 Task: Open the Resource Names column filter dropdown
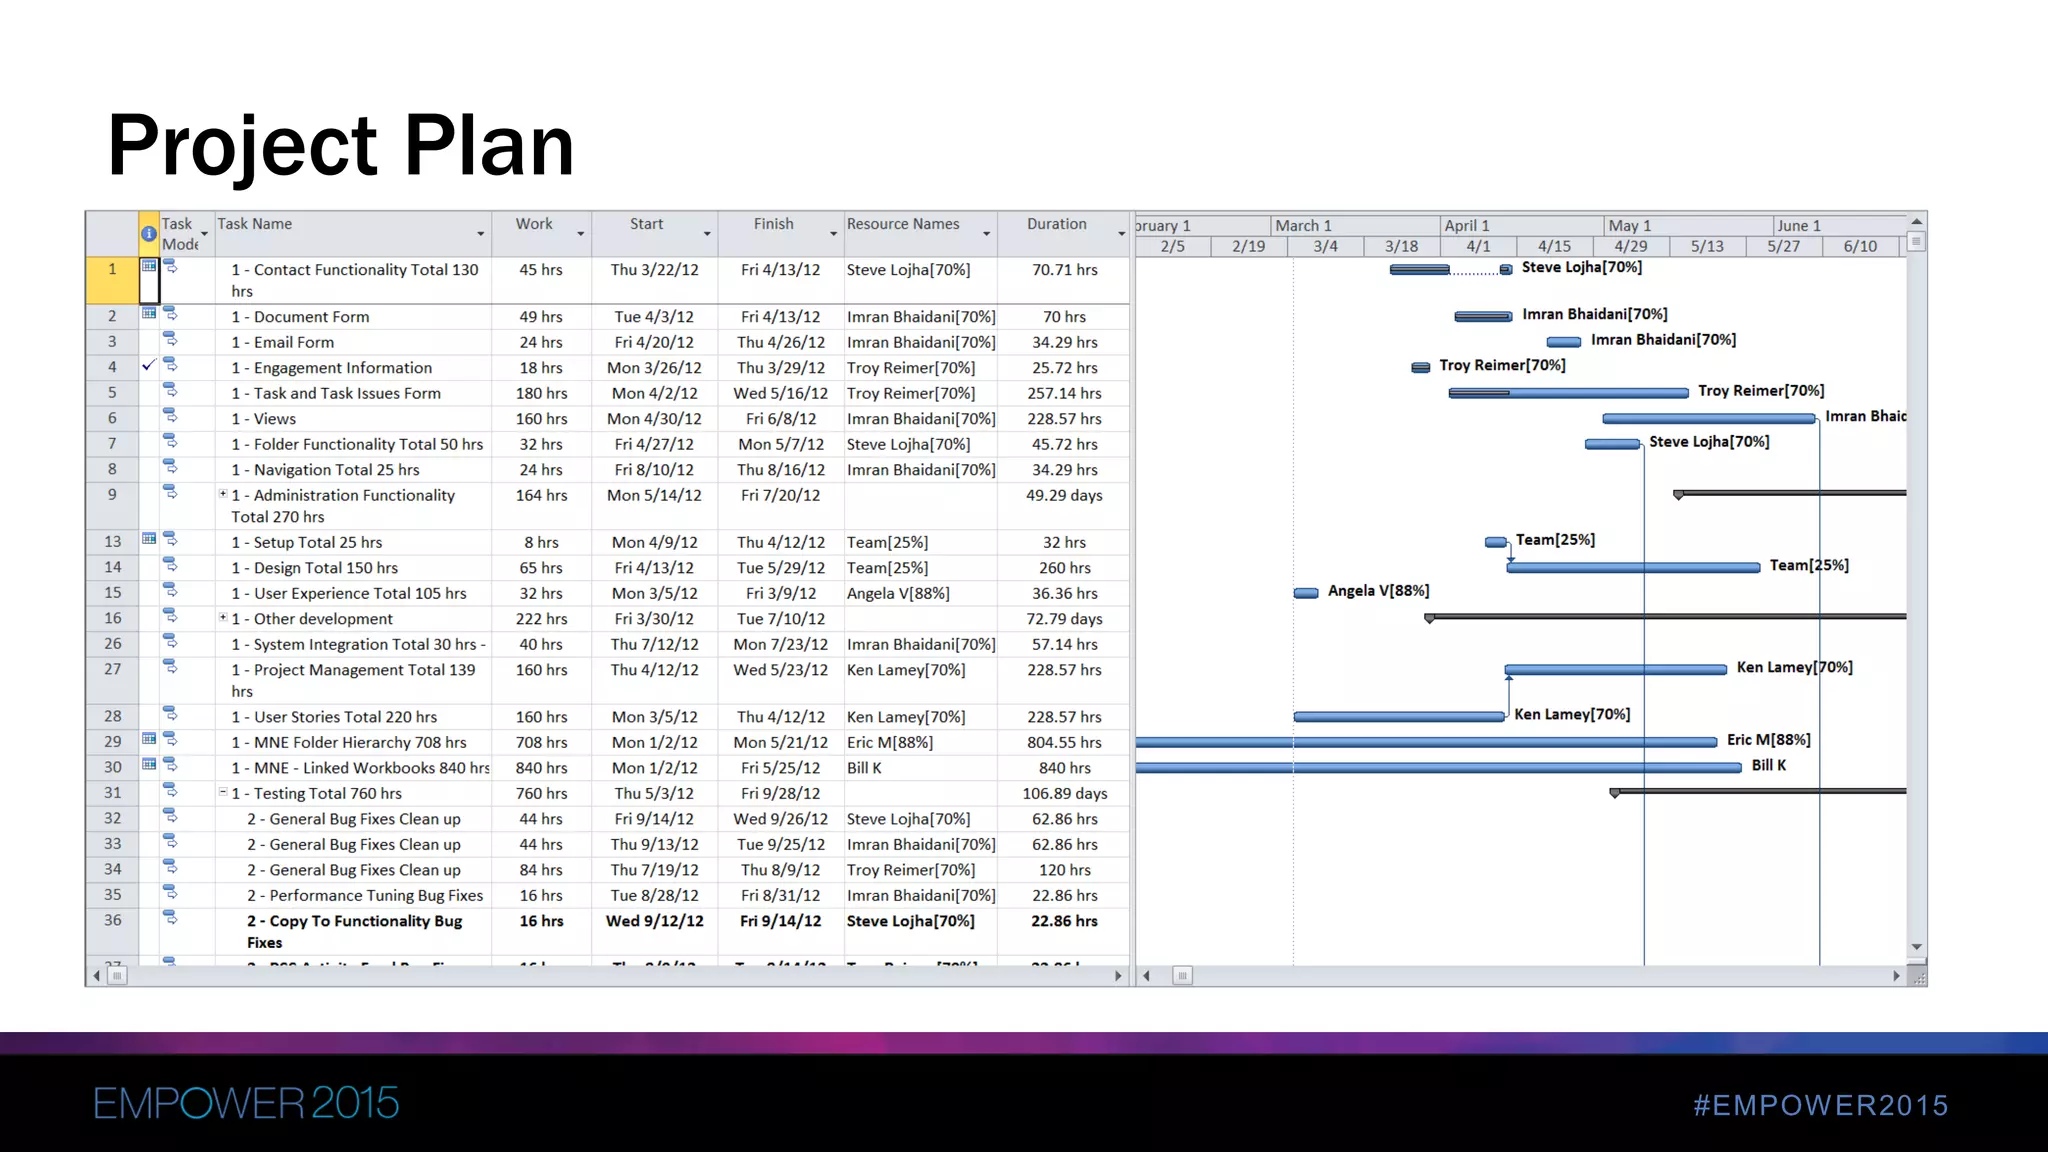(986, 234)
